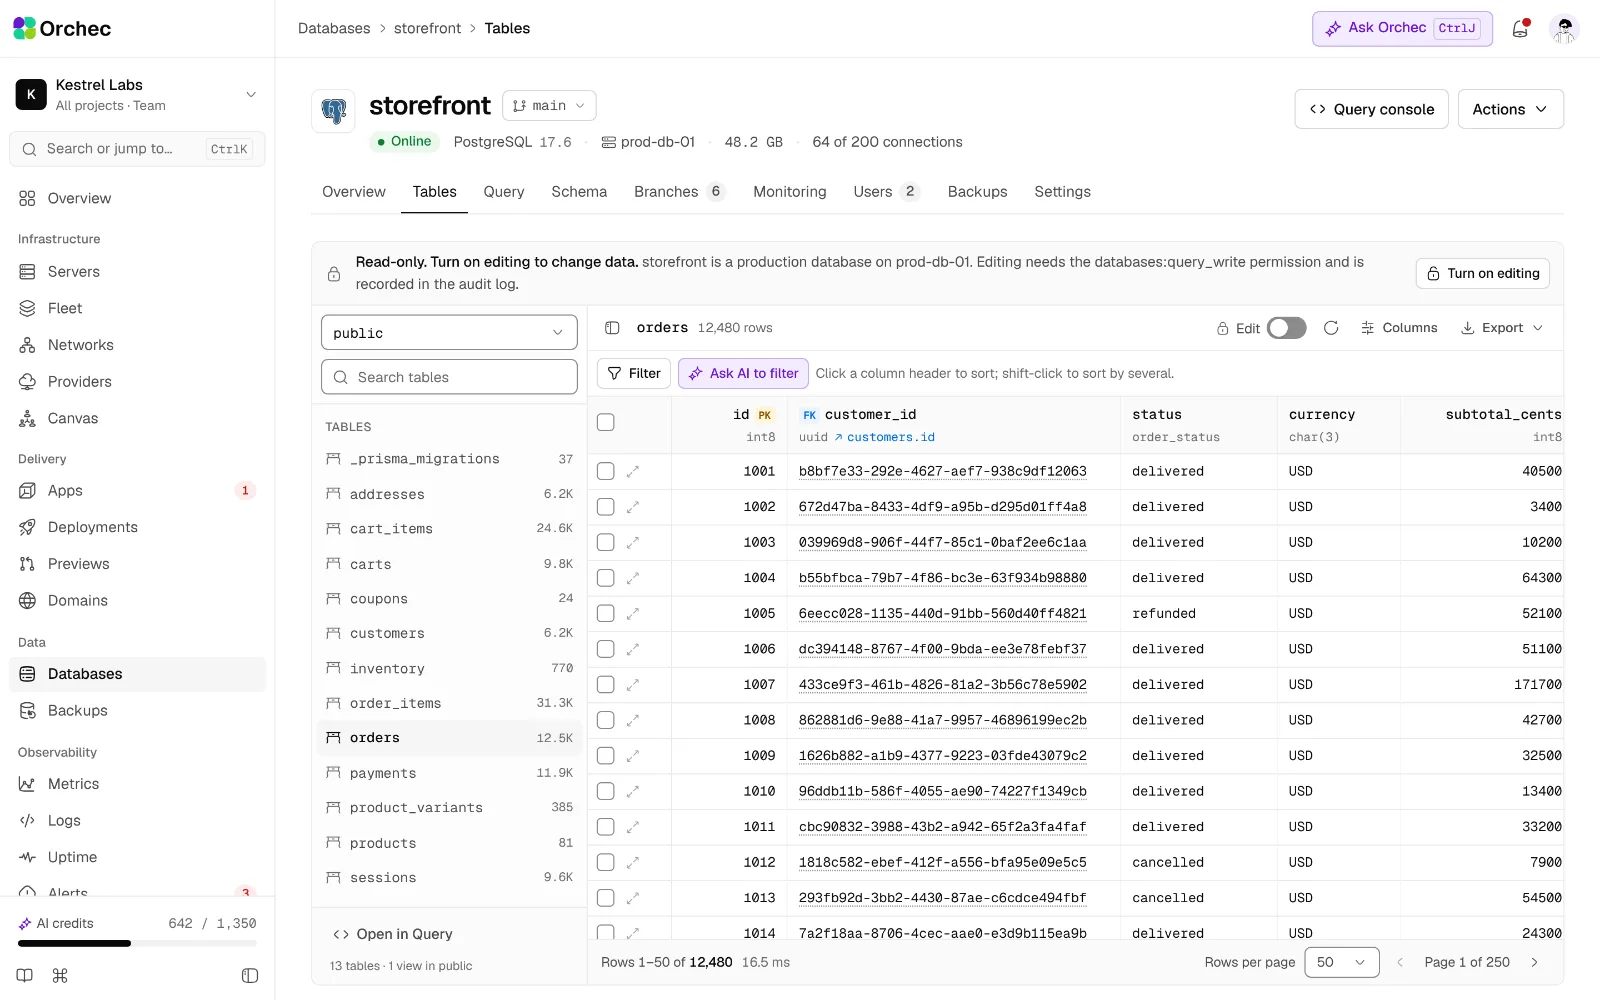Click the refresh table icon
1600x1000 pixels.
[1331, 328]
